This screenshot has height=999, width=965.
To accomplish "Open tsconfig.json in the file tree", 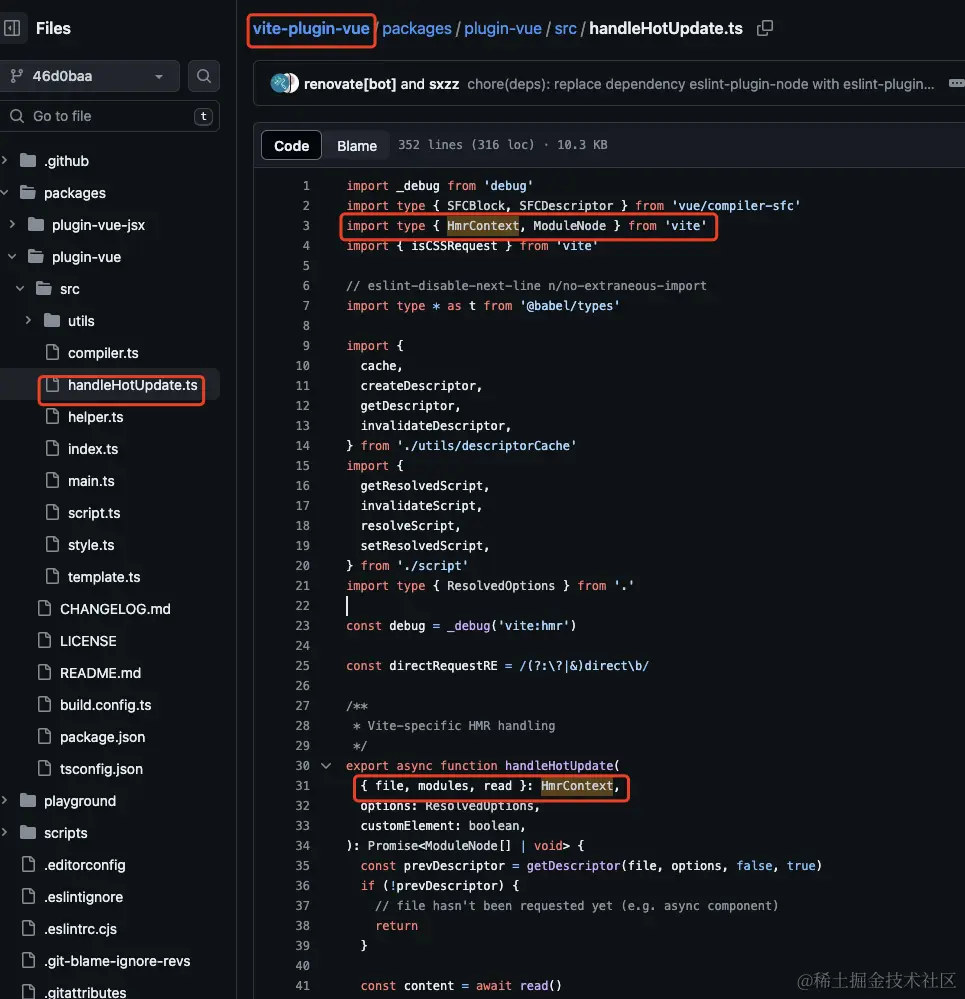I will tap(101, 768).
